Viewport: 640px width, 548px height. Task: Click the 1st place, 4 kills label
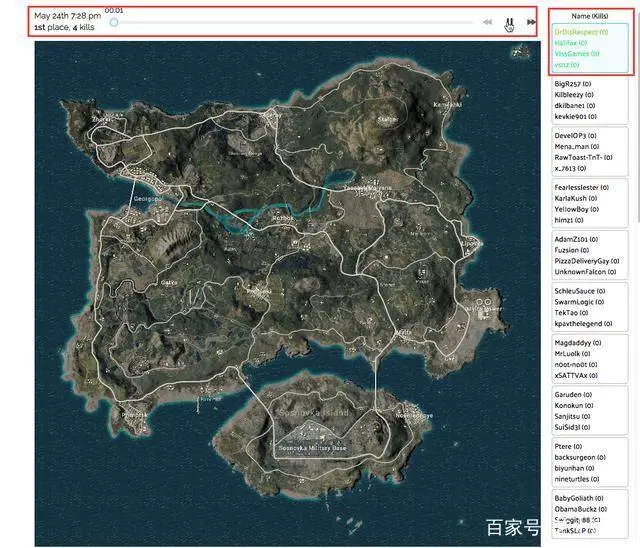64,27
